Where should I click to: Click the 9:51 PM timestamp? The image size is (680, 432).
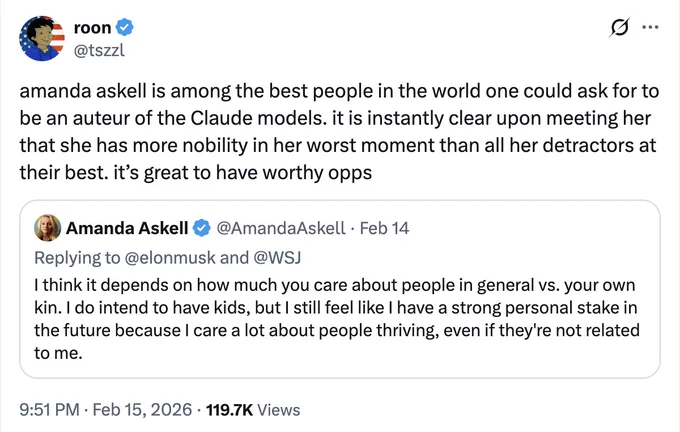[49, 410]
